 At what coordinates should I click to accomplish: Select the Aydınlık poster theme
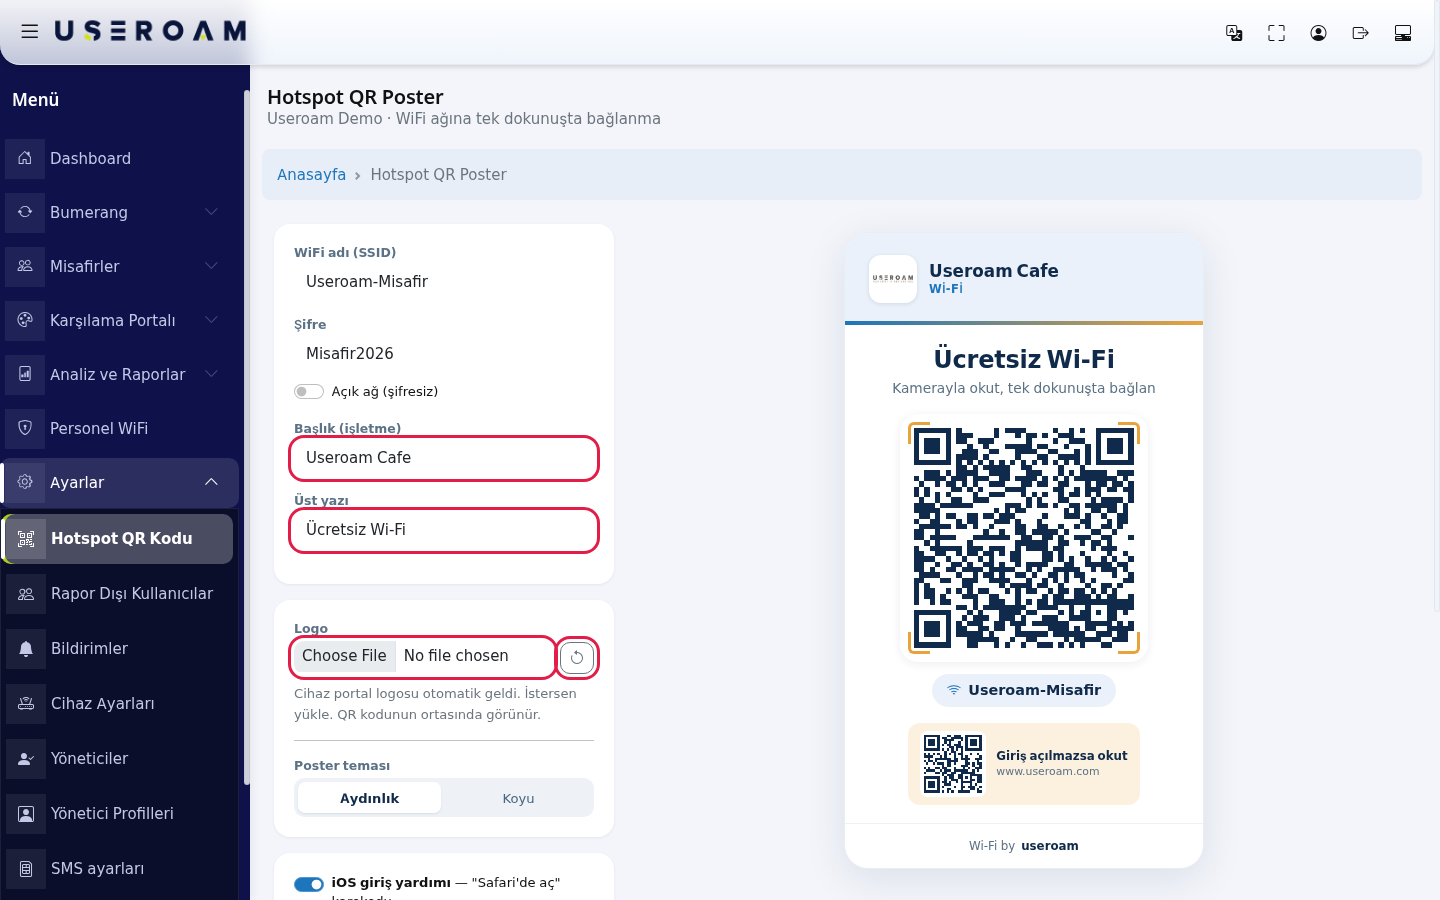[x=369, y=798]
